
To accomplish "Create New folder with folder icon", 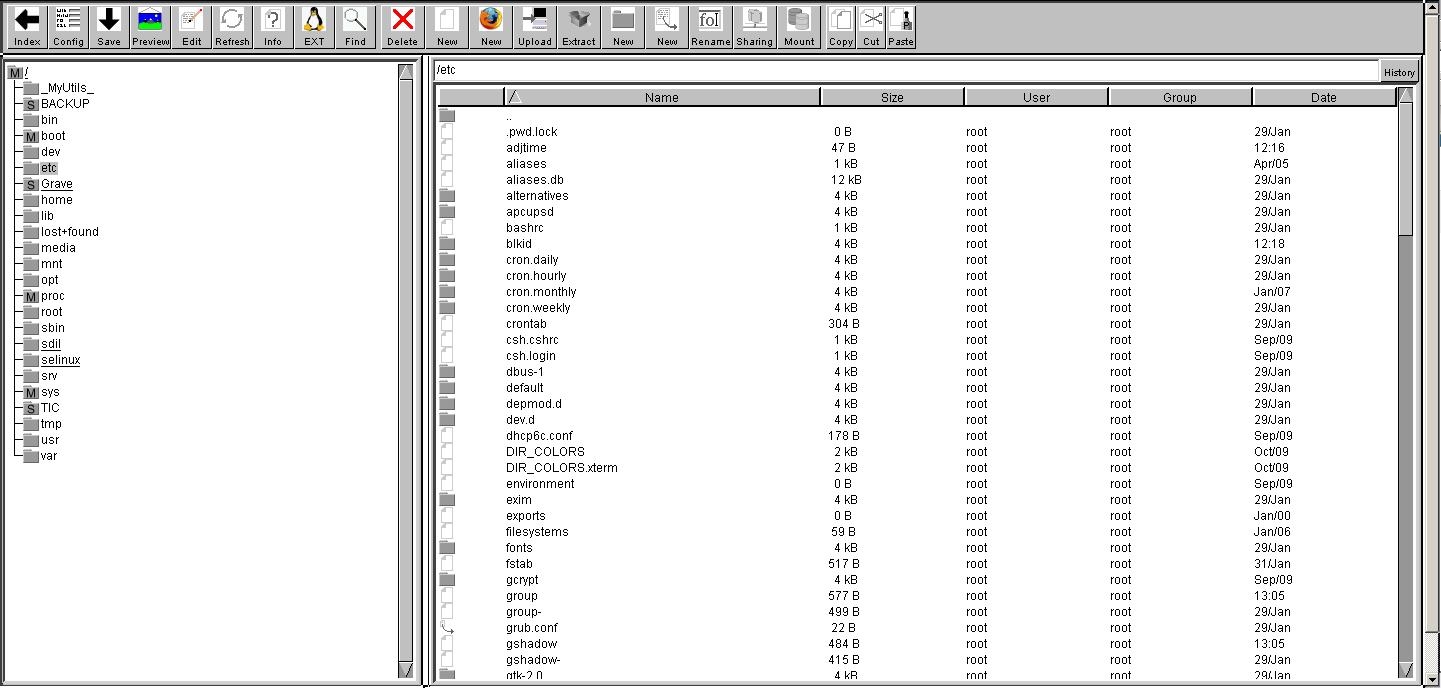I will coord(623,27).
